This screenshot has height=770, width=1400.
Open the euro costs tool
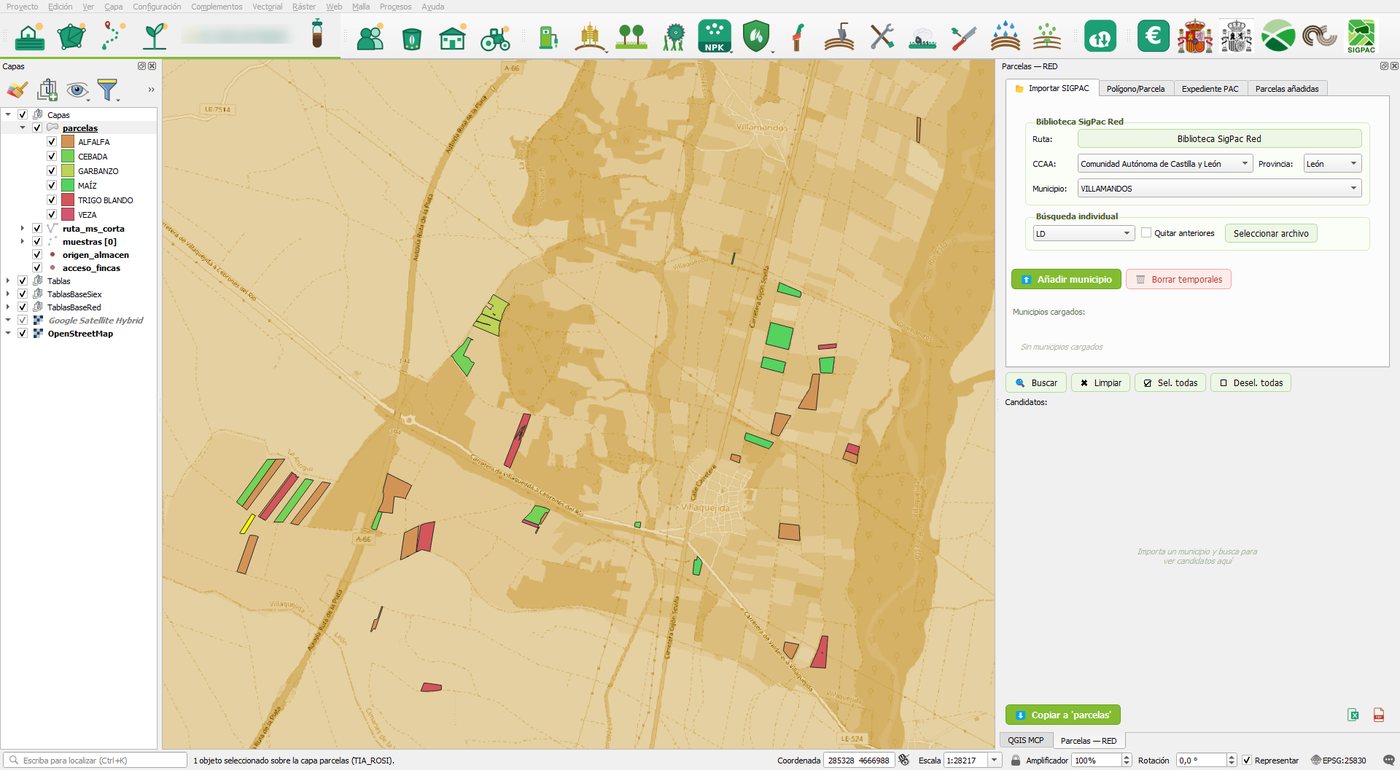point(1153,37)
